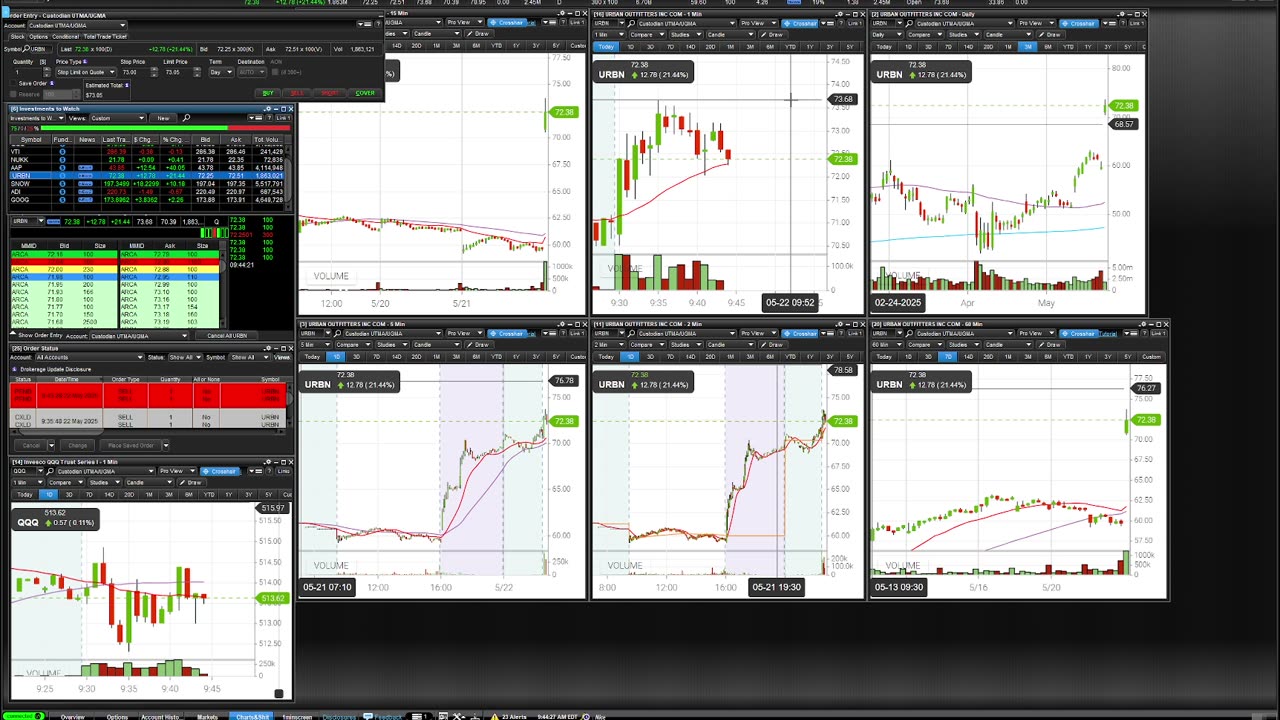Viewport: 1280px width, 720px height.
Task: Open the 1minscreen tab in bottom bar
Action: [x=297, y=716]
